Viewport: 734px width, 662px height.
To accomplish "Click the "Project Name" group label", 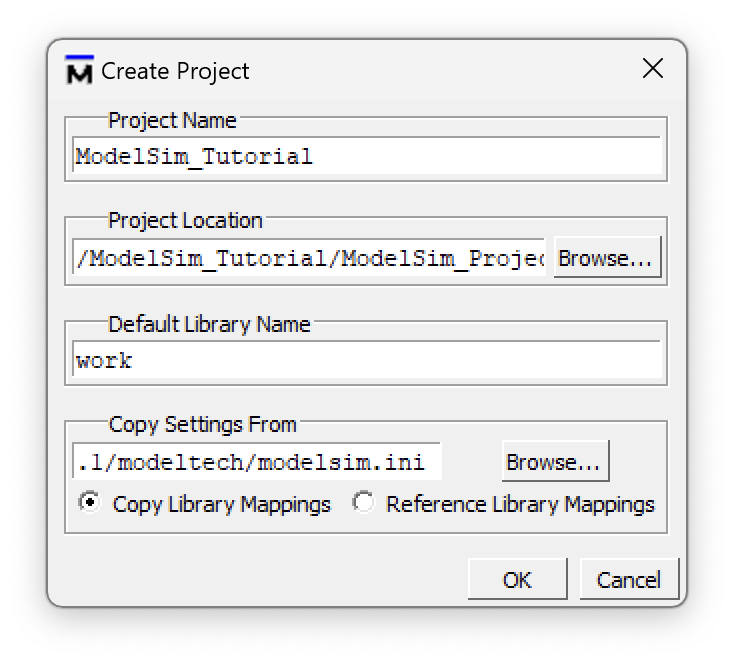I will pyautogui.click(x=172, y=120).
